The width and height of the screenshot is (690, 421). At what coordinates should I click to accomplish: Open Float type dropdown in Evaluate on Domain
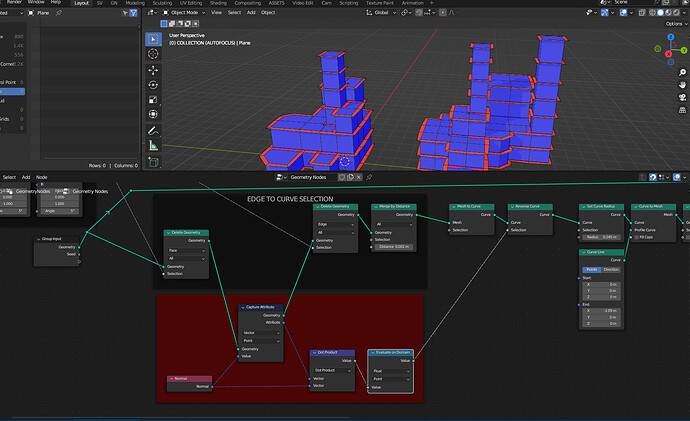[x=391, y=371]
